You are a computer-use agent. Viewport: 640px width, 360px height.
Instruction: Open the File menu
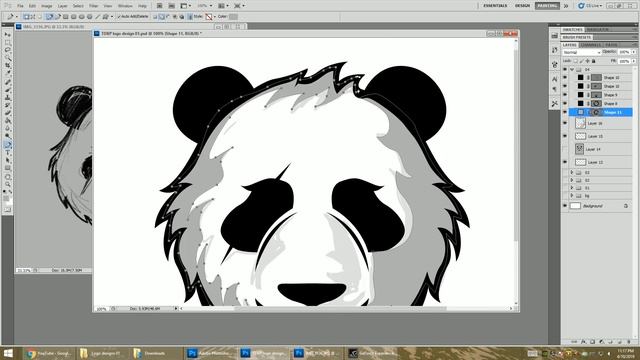point(20,6)
